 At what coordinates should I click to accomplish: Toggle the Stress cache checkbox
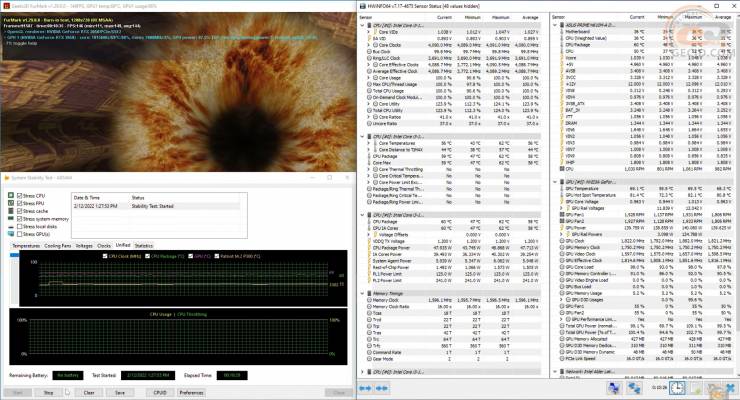tap(19, 211)
